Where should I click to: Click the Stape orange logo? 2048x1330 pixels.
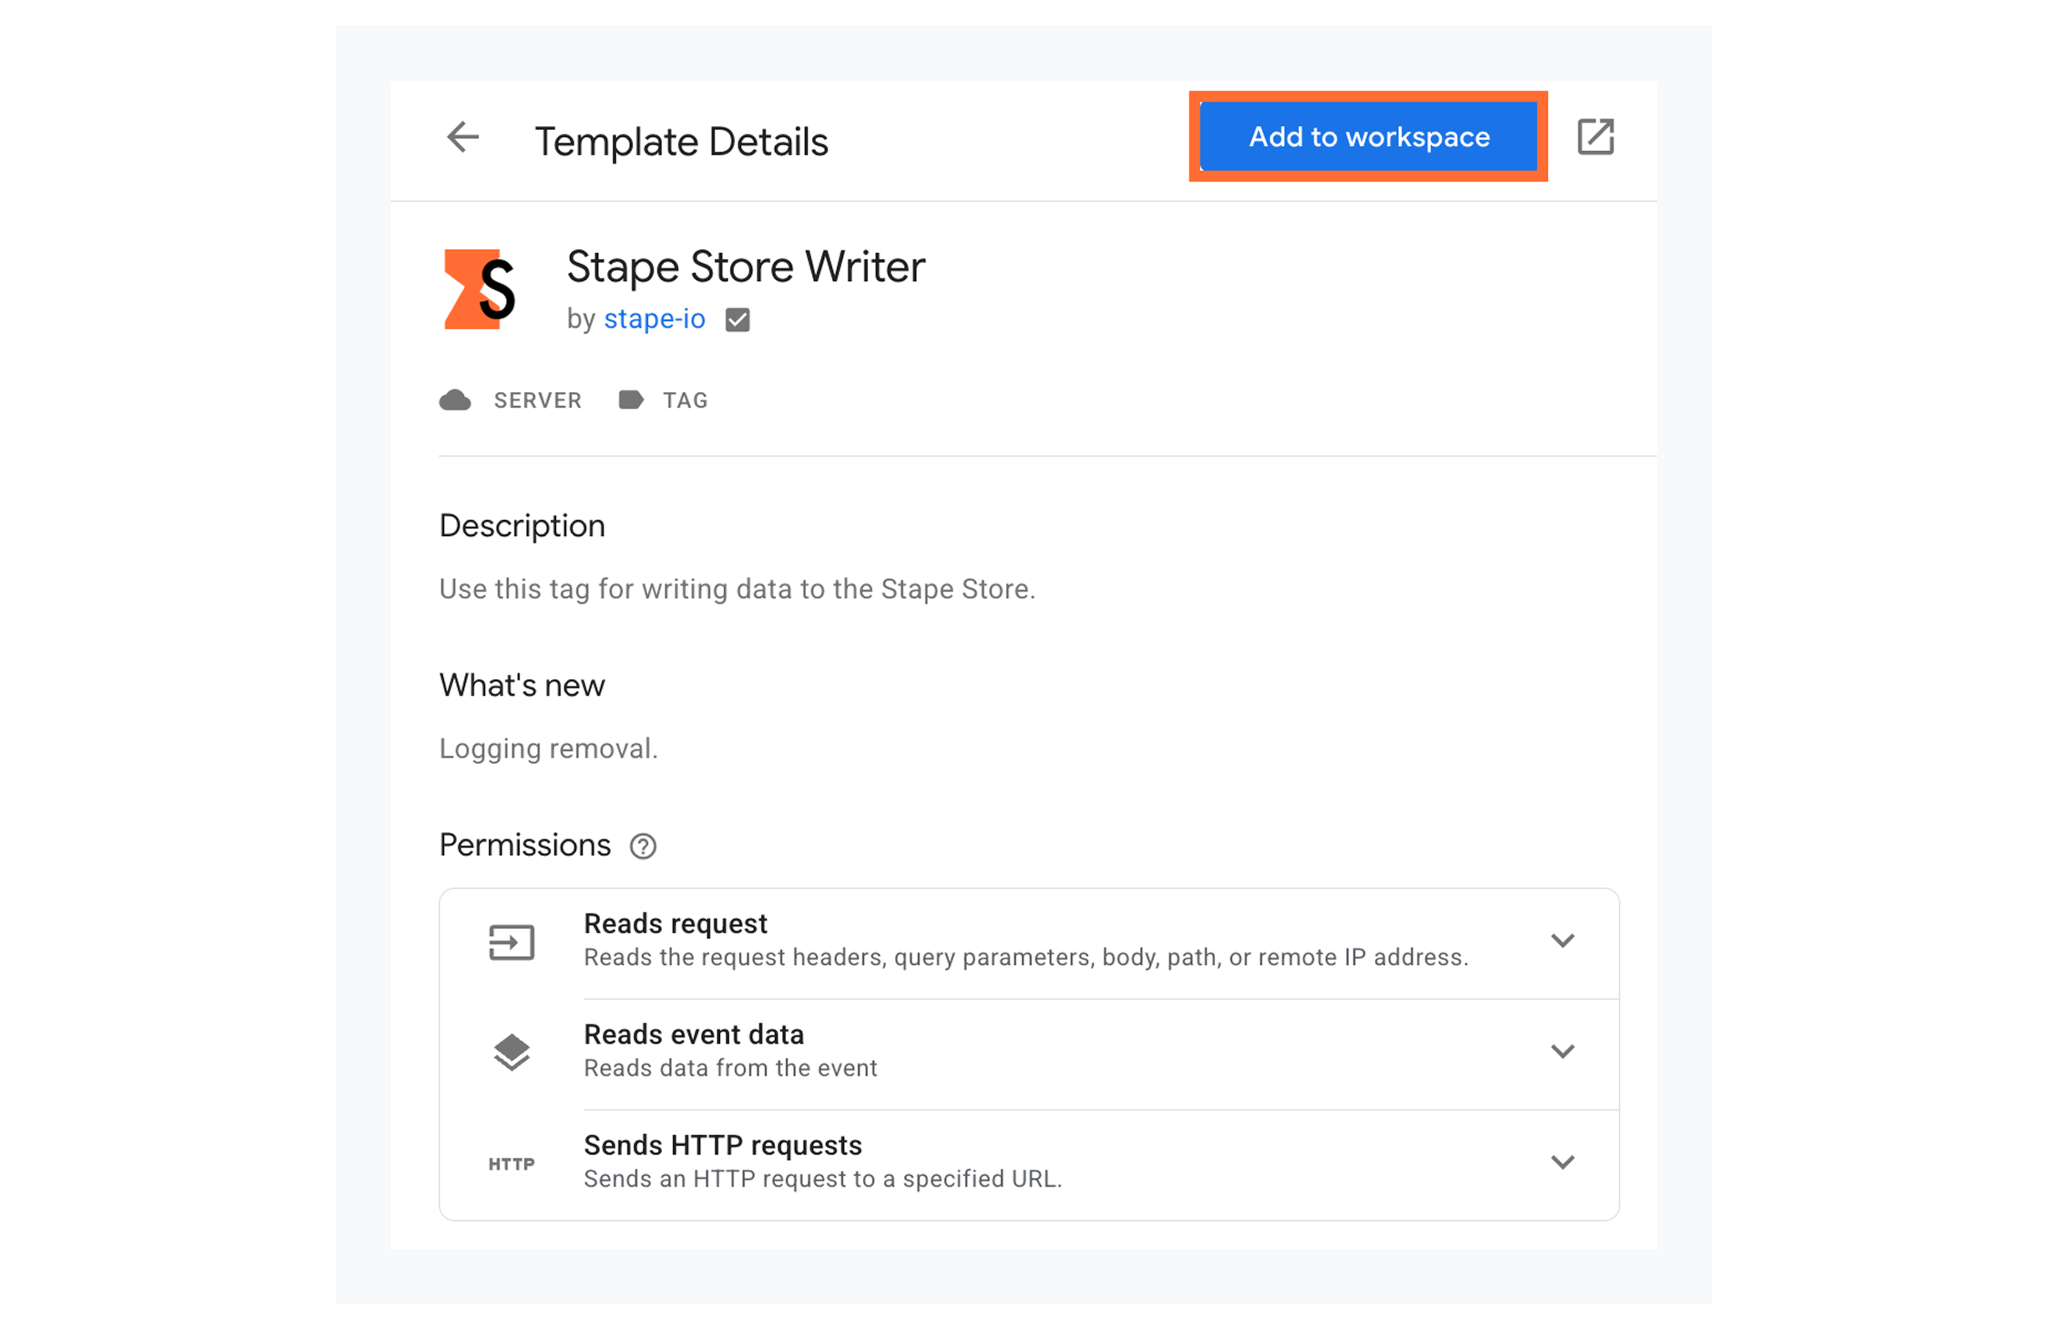tap(480, 289)
